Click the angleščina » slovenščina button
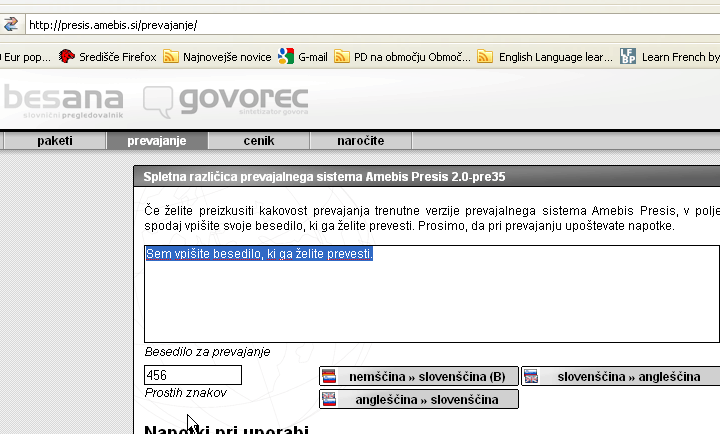 pos(419,399)
